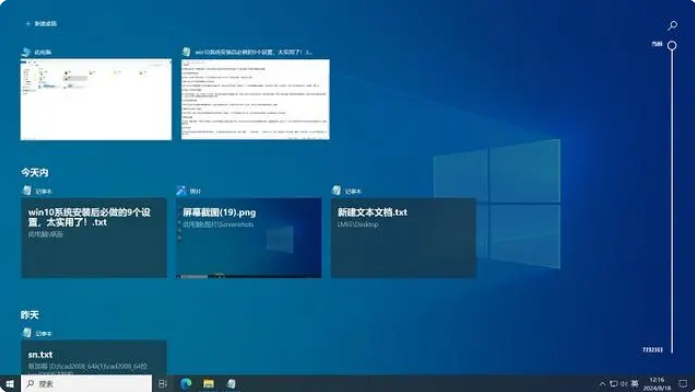Select the open Notepad win10 window thumbnail

[255, 99]
